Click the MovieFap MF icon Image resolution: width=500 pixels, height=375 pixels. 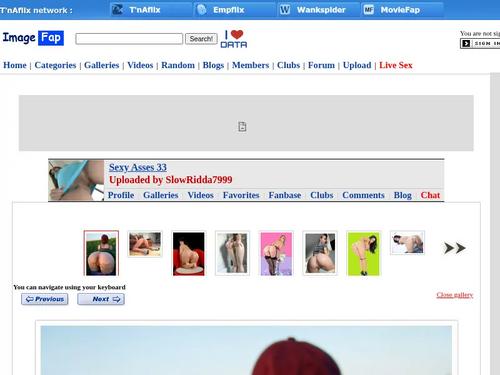tap(368, 10)
